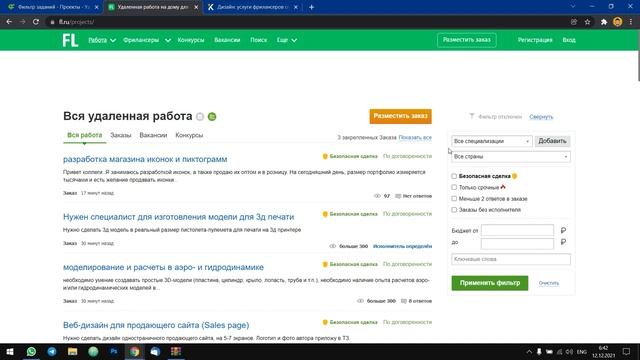Open the WinRAR app from taskbar
The height and width of the screenshot is (360, 640).
click(x=176, y=351)
